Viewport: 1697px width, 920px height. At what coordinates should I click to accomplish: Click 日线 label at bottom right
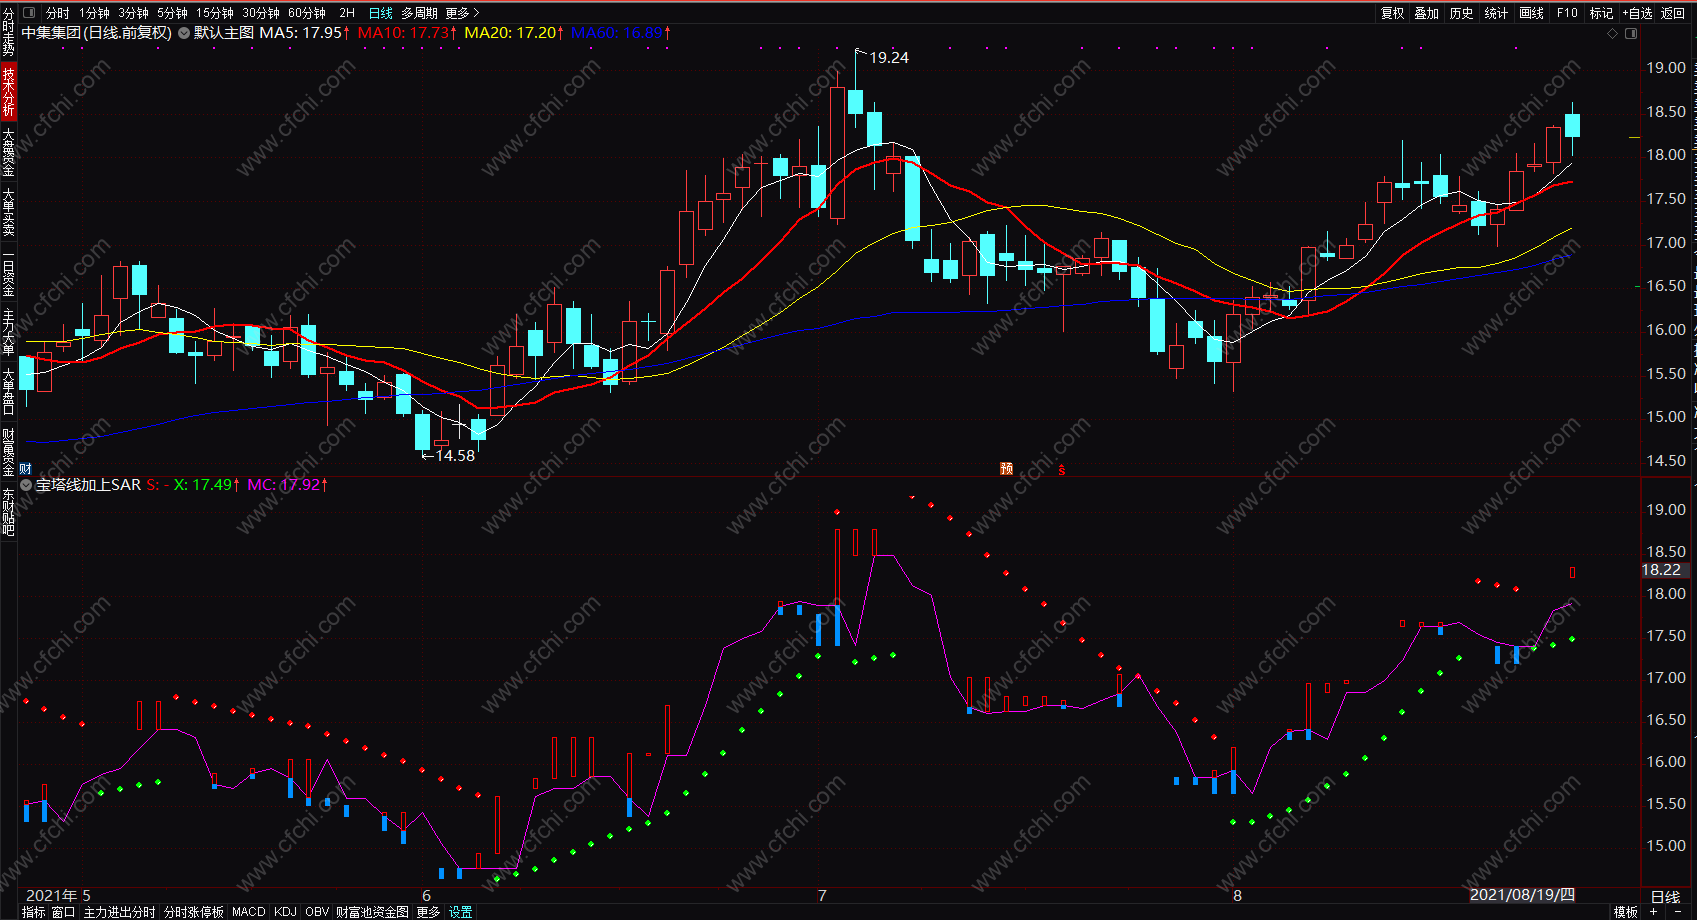(x=1665, y=896)
